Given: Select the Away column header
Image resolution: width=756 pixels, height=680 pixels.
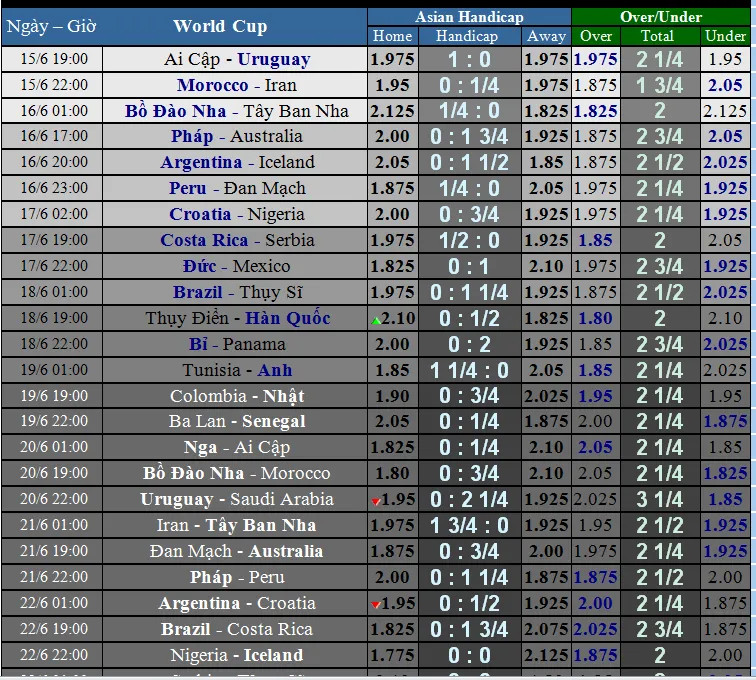Looking at the screenshot, I should tap(546, 36).
